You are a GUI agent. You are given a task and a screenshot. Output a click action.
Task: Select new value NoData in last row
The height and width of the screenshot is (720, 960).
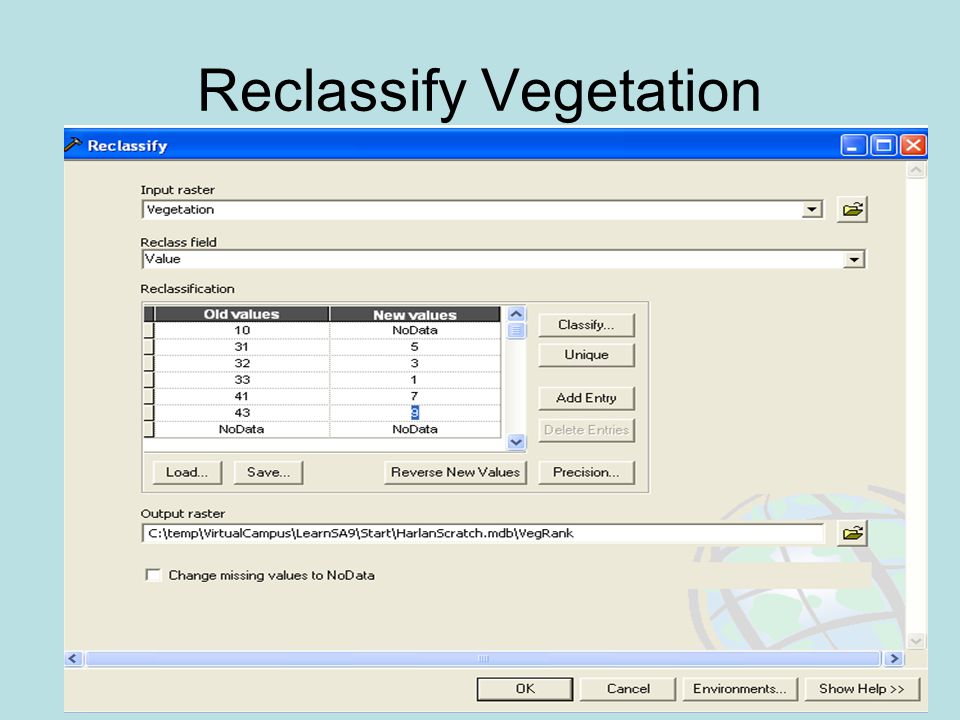coord(415,430)
